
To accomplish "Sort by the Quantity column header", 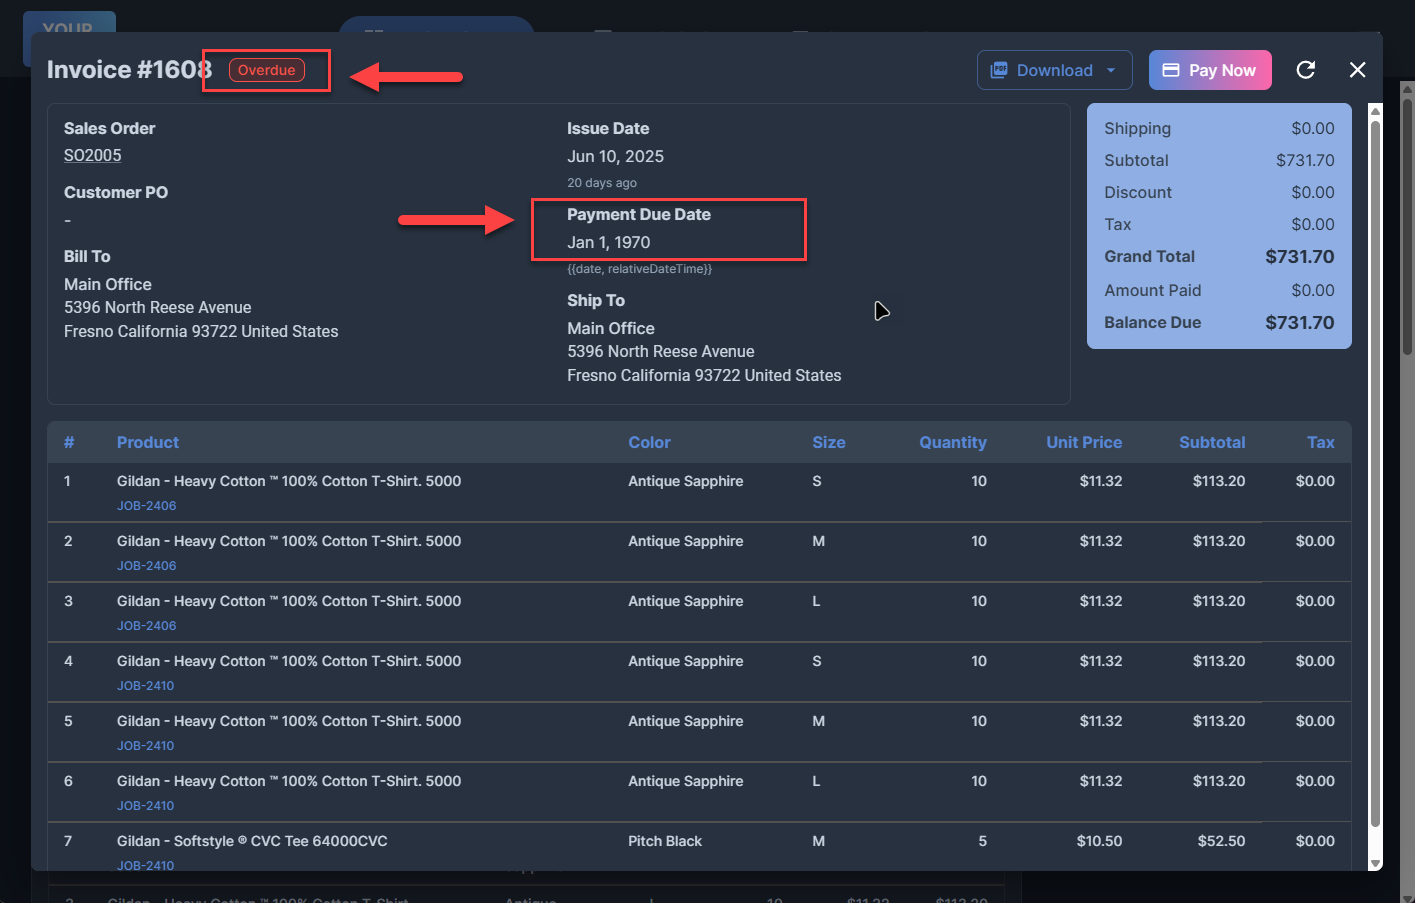I will pos(952,442).
